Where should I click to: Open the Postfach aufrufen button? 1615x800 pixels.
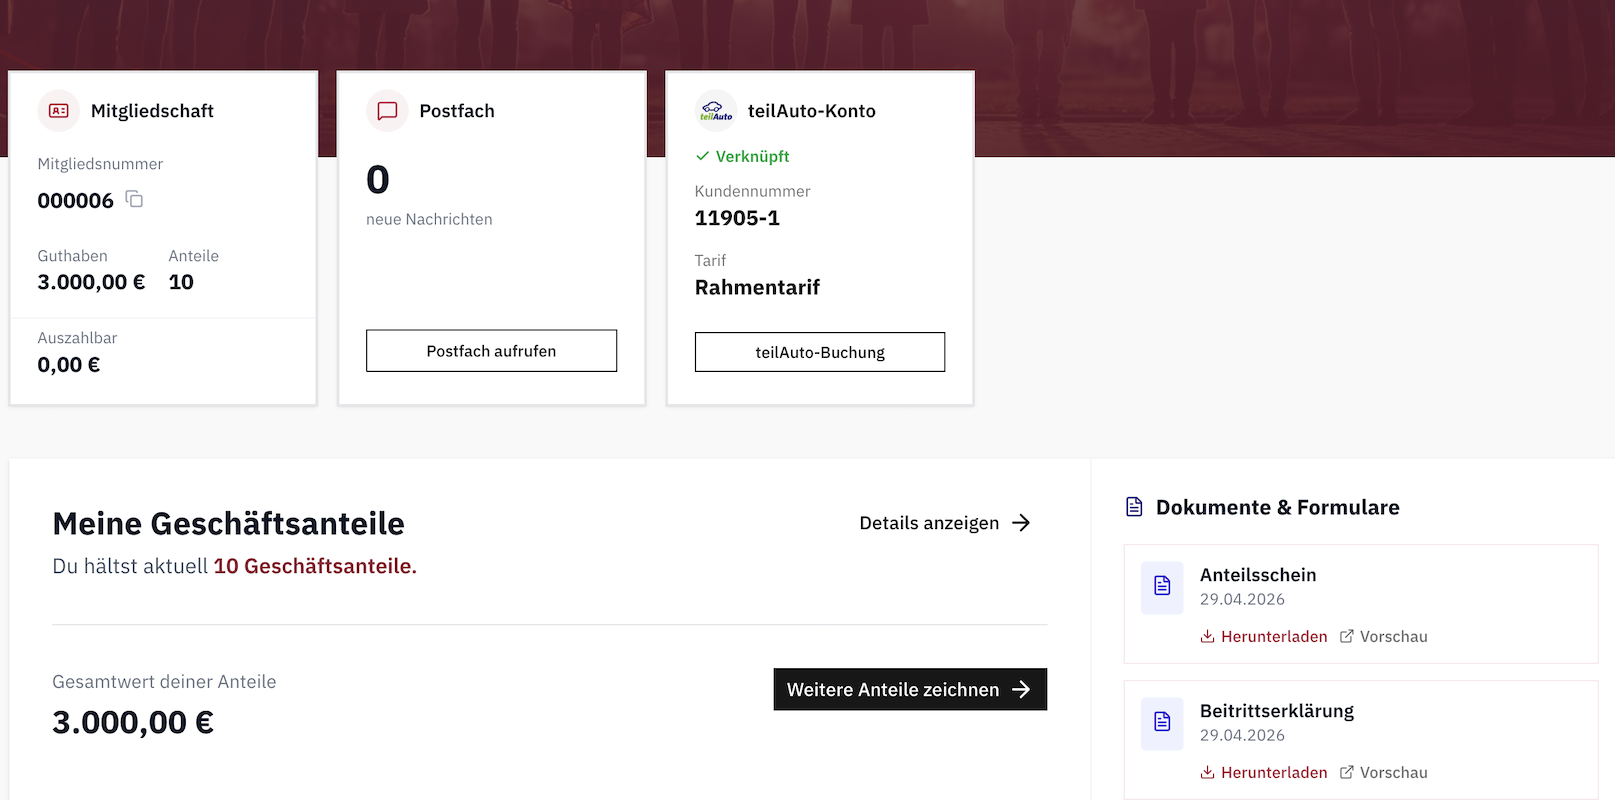[x=491, y=351]
